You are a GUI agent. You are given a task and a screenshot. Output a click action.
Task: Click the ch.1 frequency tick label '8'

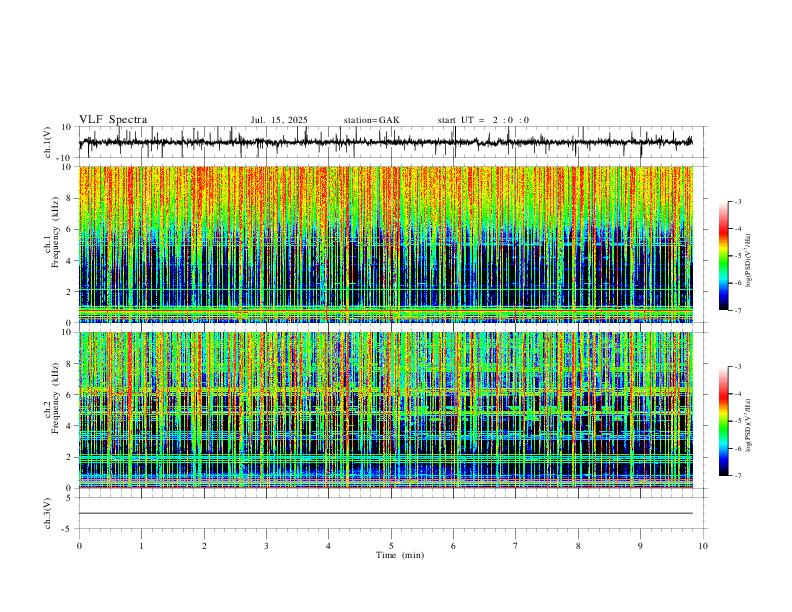pyautogui.click(x=70, y=198)
